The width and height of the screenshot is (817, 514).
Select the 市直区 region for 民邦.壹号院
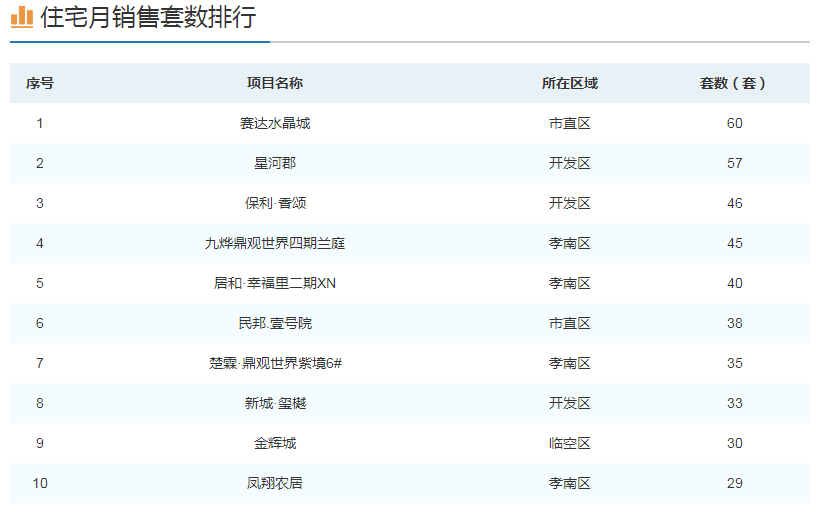(569, 323)
